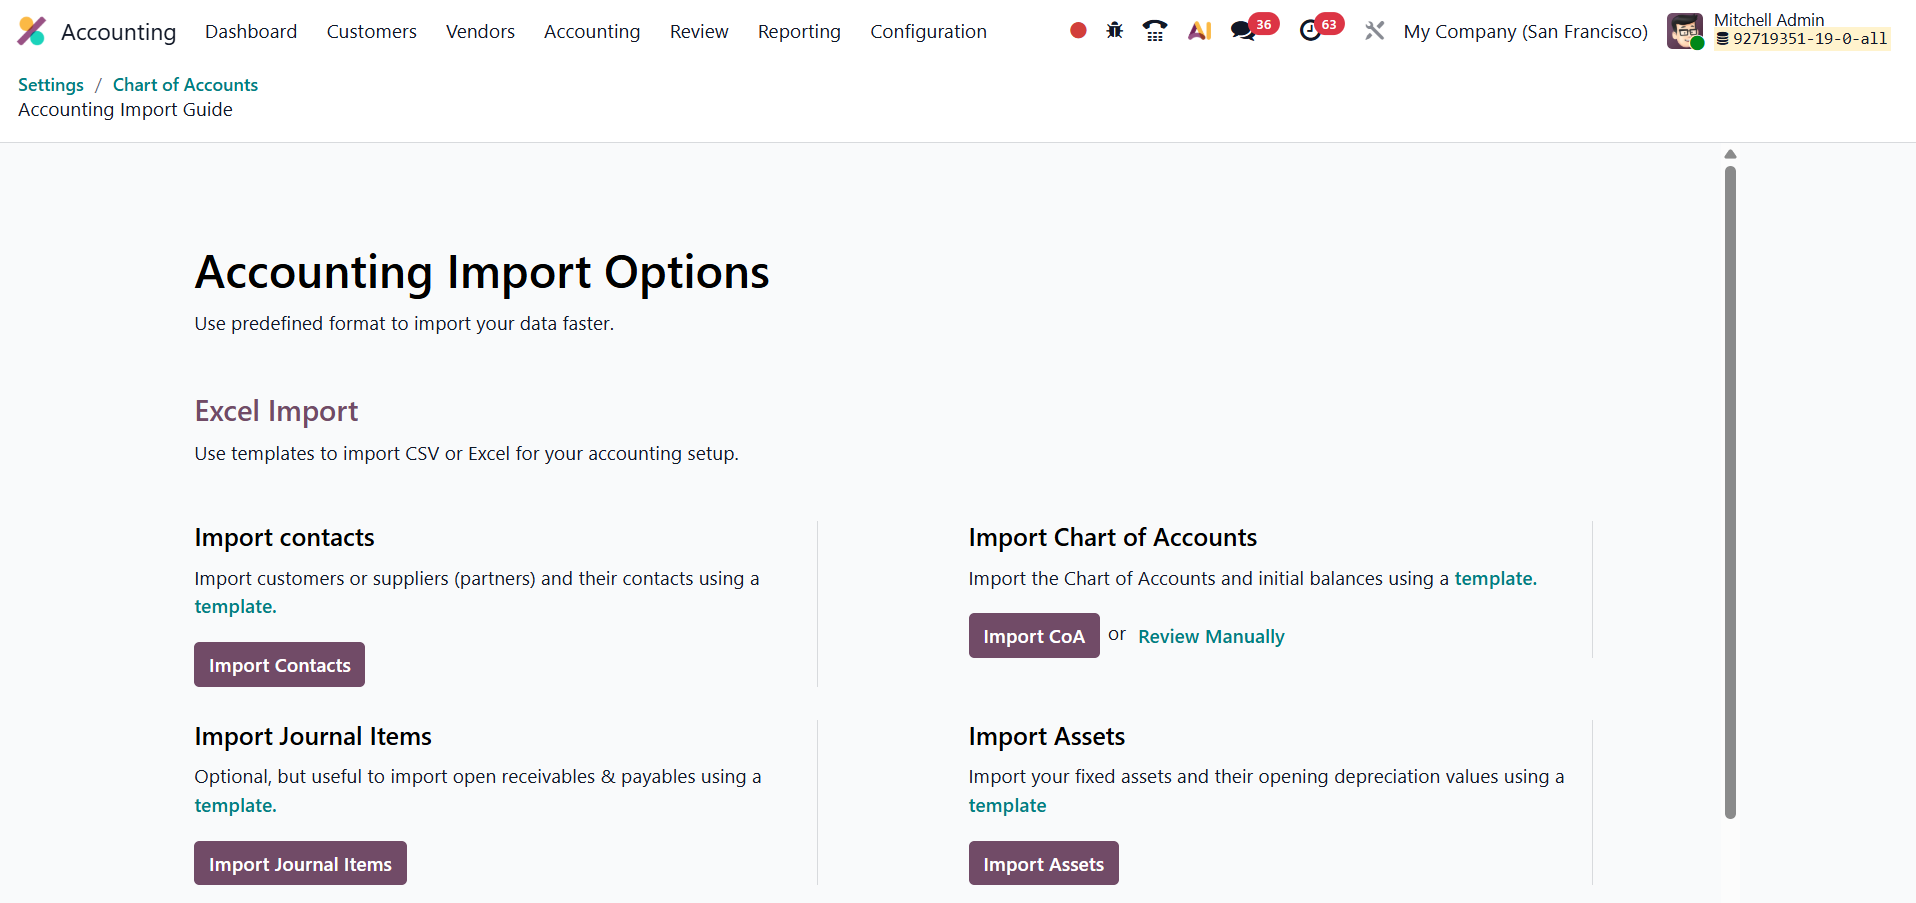This screenshot has height=903, width=1916.
Task: Click the Review Manually link
Action: point(1211,637)
